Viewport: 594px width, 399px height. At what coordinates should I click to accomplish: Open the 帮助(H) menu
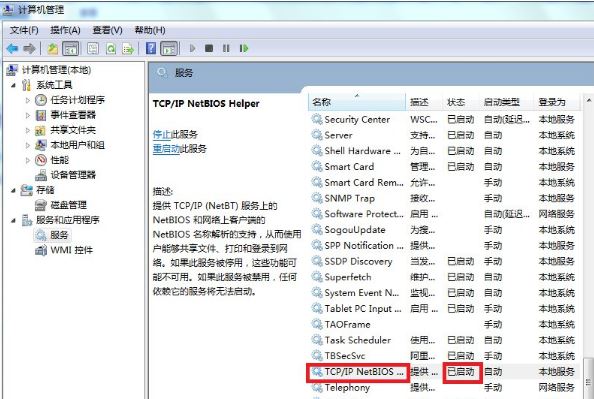[x=150, y=30]
